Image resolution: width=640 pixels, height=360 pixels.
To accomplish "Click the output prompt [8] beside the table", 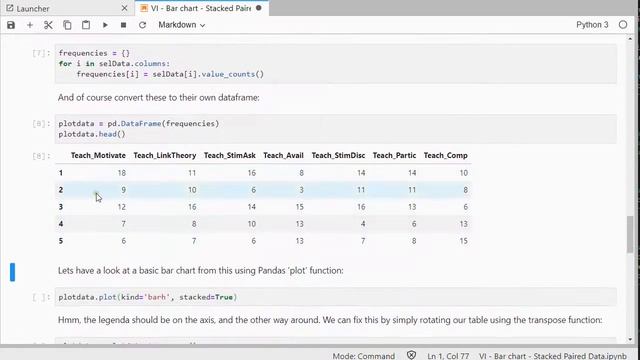I will (x=41, y=156).
